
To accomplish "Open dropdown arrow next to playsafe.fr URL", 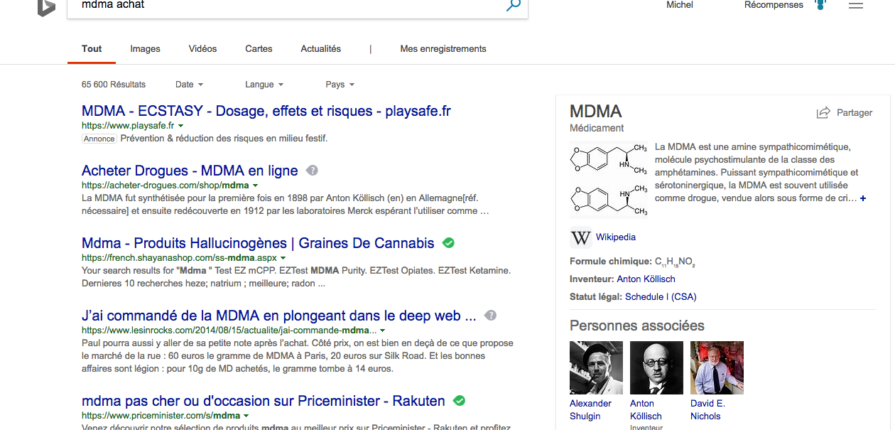I will coord(181,126).
